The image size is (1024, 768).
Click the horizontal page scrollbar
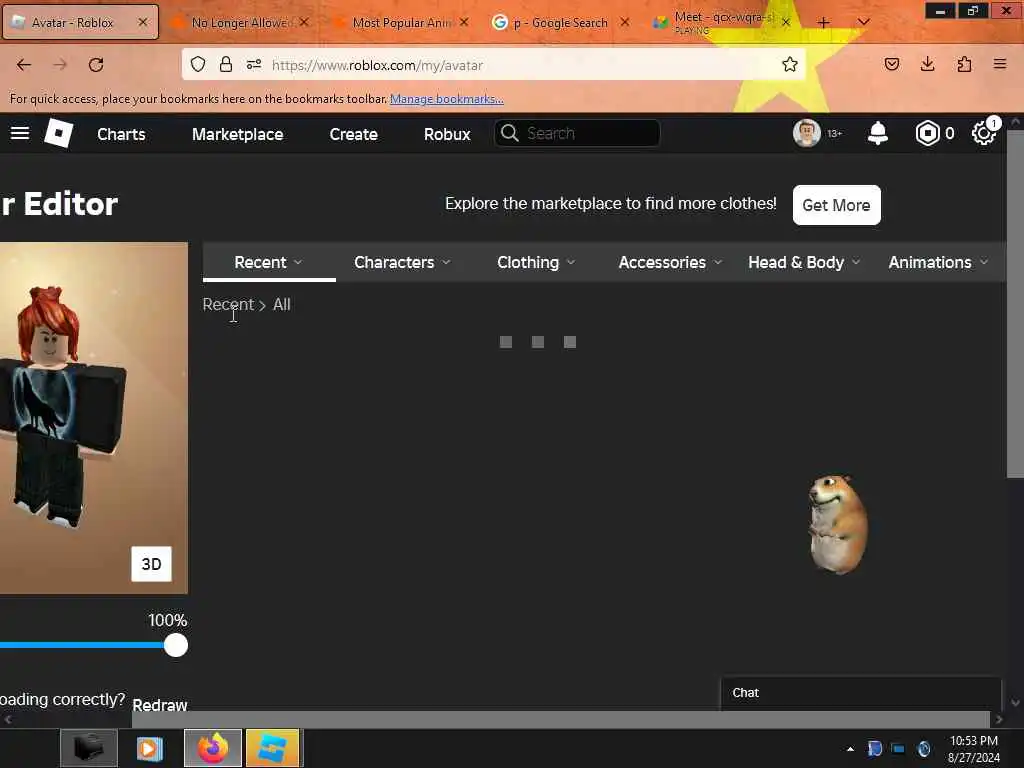561,719
